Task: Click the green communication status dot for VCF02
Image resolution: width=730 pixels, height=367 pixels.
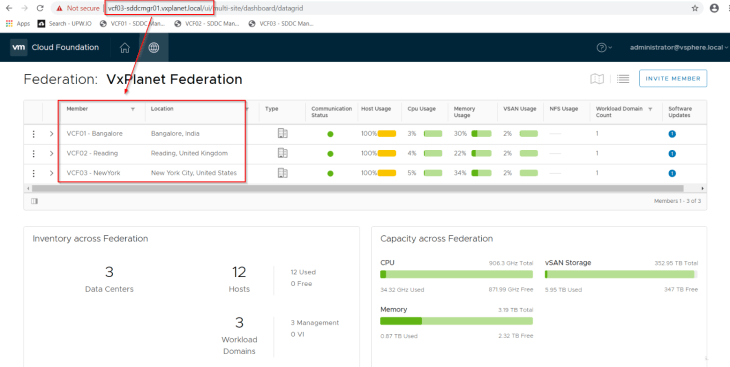Action: tap(330, 154)
